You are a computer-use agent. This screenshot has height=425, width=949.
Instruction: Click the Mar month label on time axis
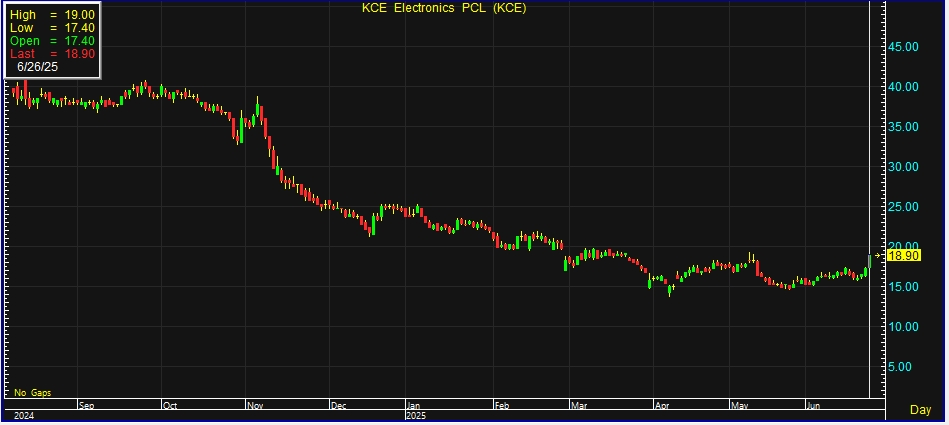click(x=577, y=405)
